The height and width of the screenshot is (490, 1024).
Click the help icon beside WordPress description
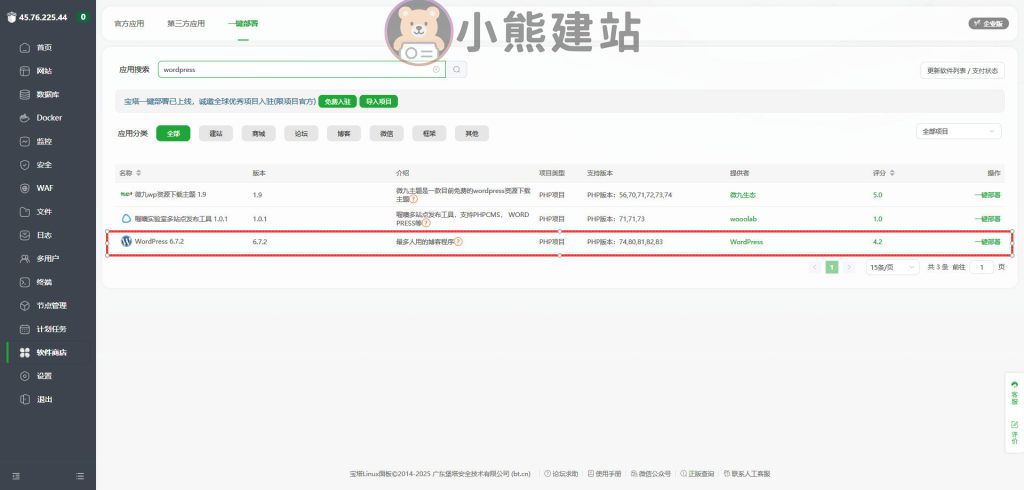459,242
